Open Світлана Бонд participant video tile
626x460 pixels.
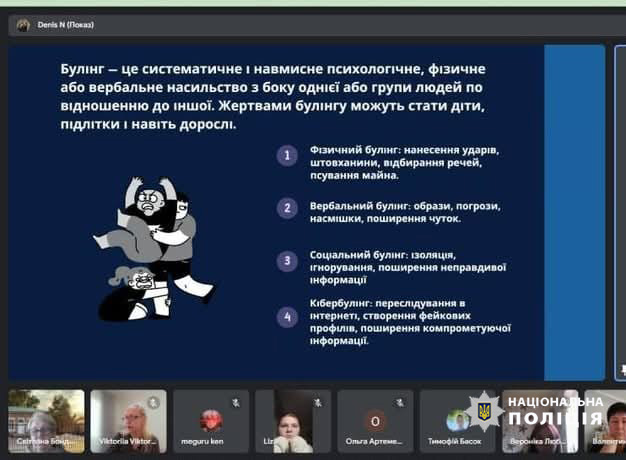pyautogui.click(x=46, y=421)
